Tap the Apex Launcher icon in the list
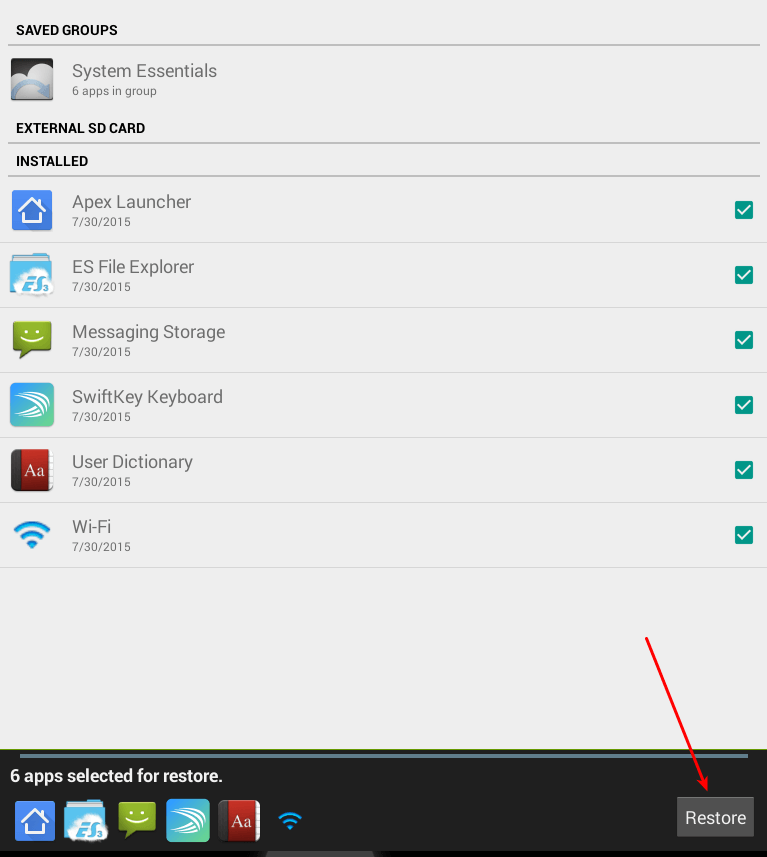Image resolution: width=767 pixels, height=857 pixels. click(32, 210)
